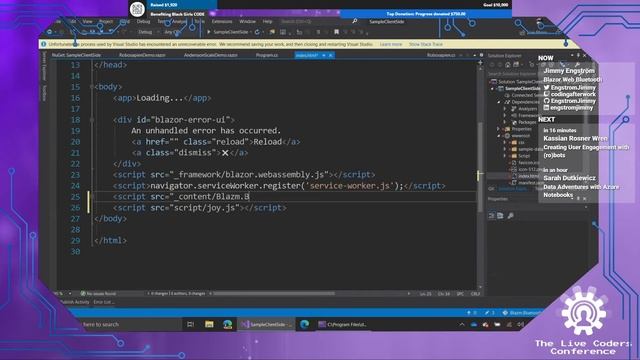Select favicon.ico file
640x360 pixels.
tap(525, 162)
